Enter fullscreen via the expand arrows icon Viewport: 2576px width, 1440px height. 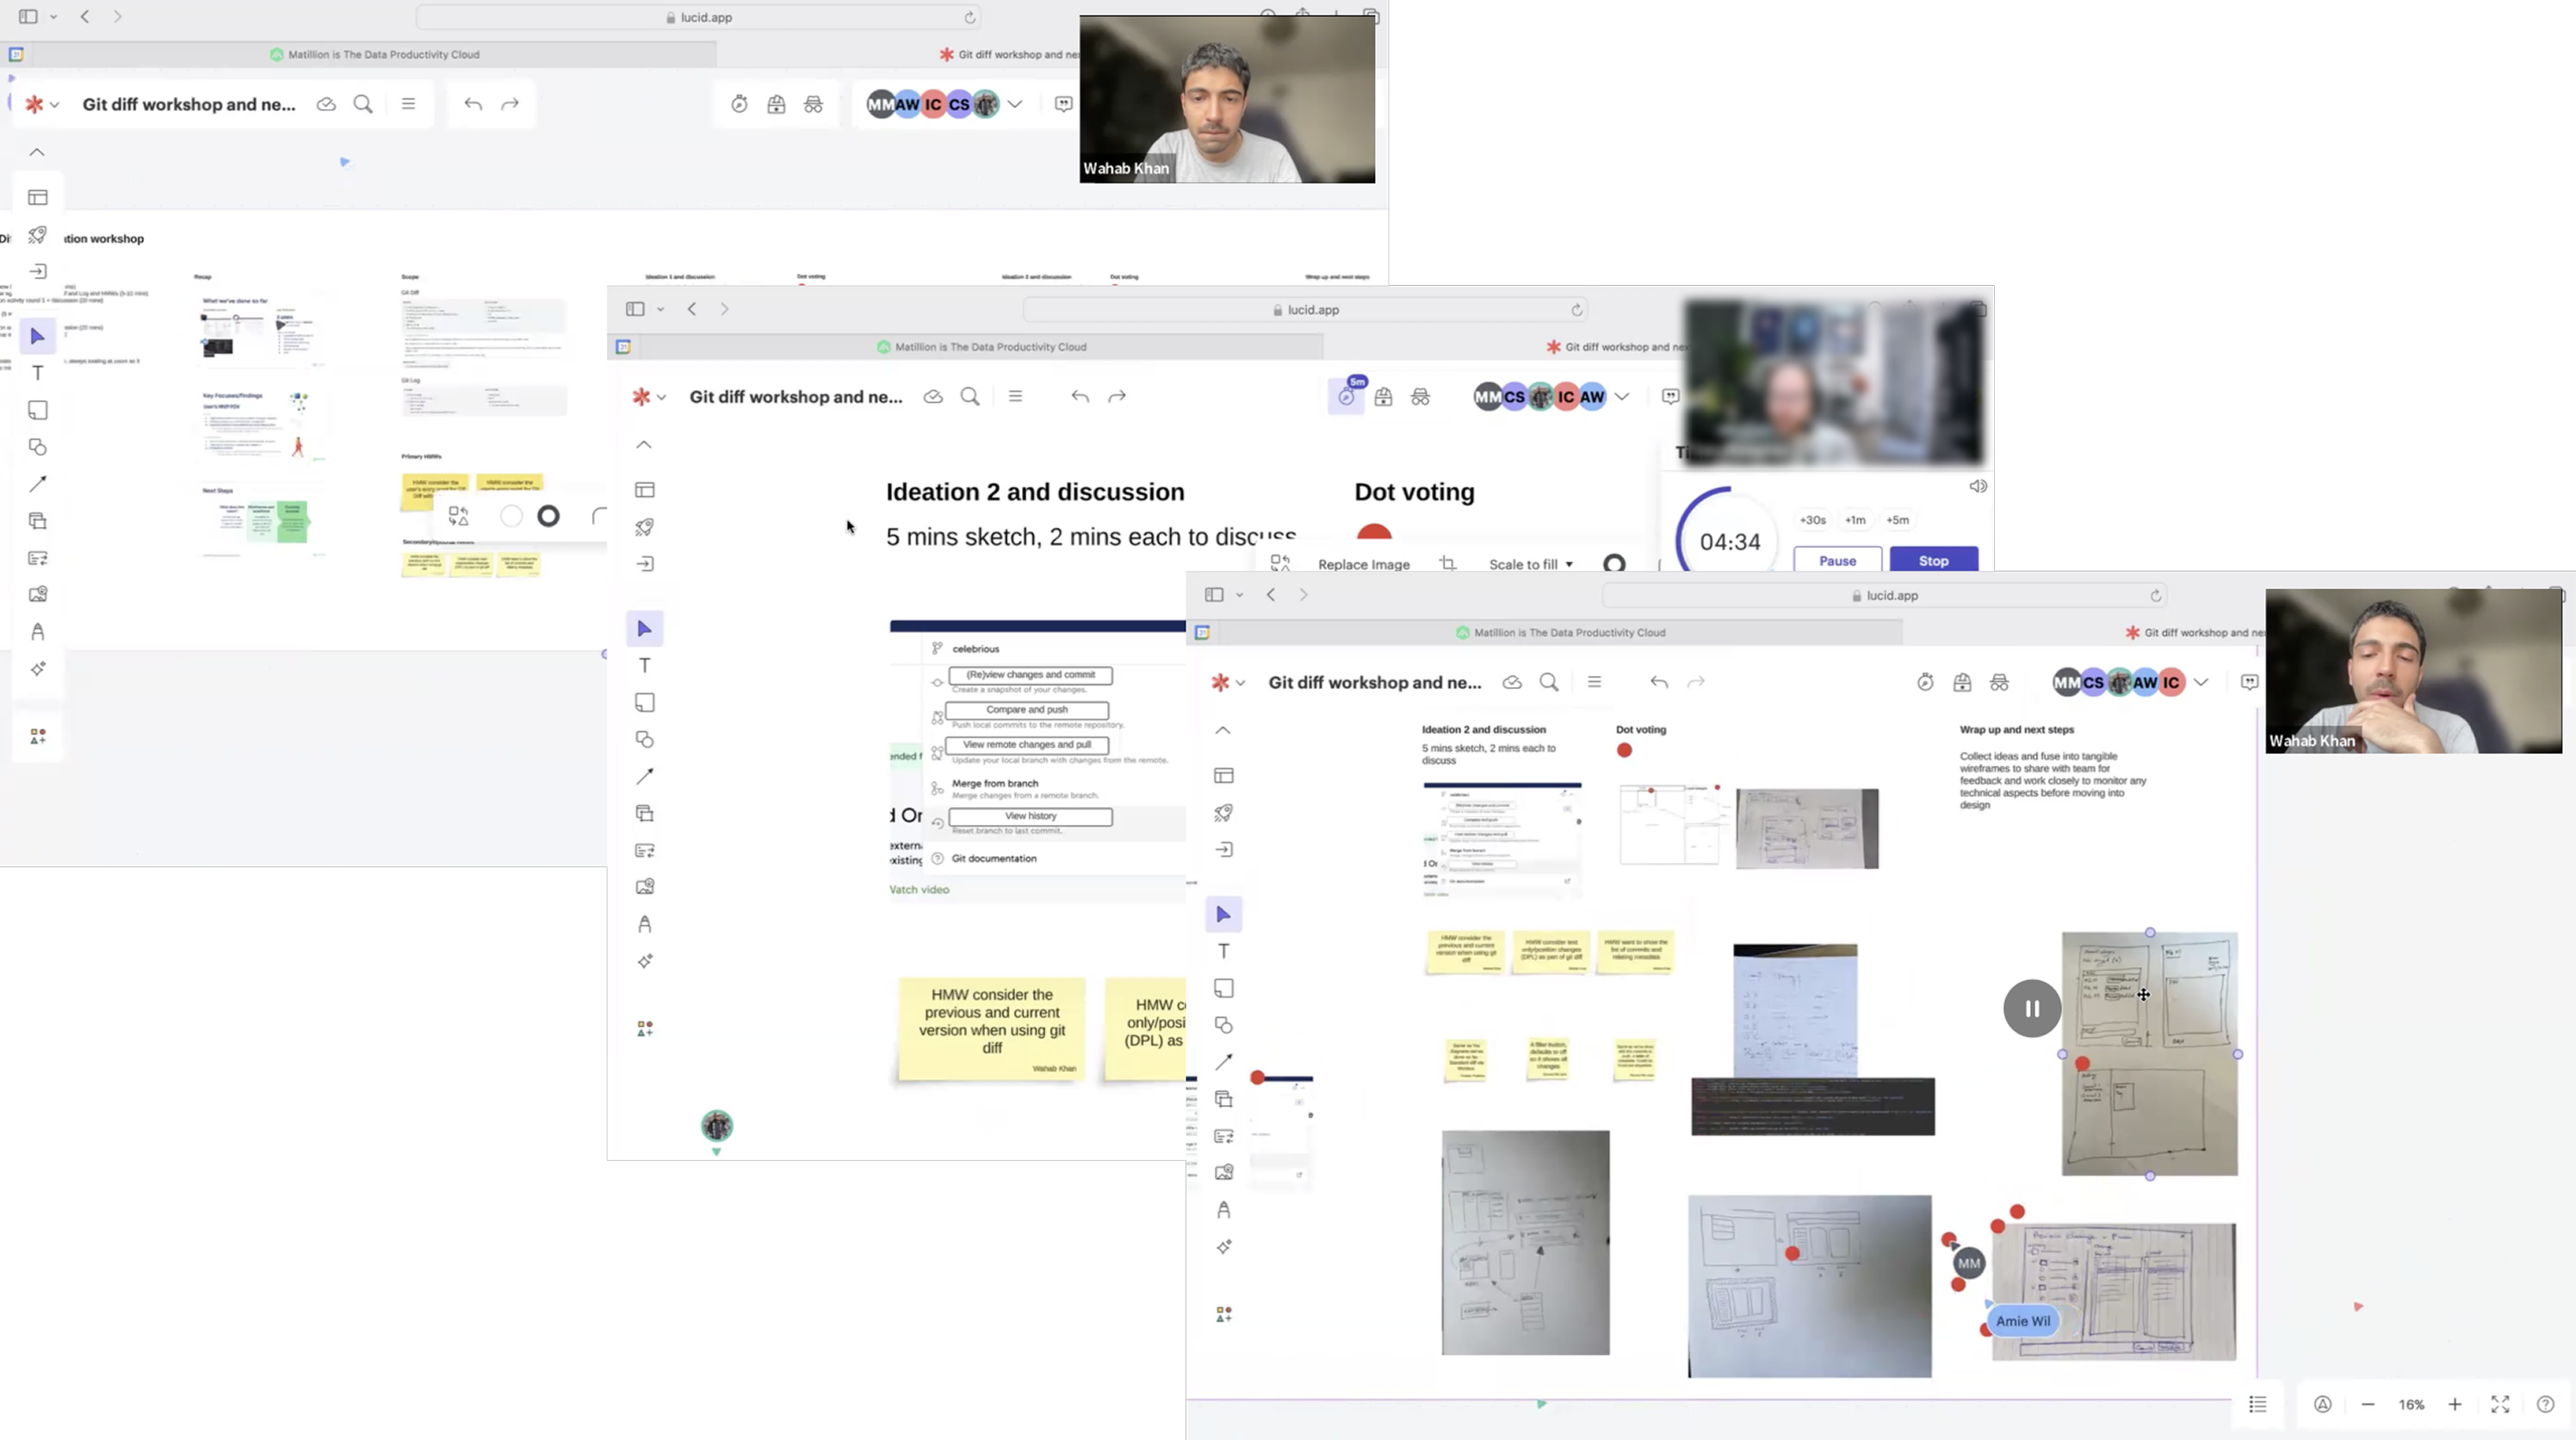[2500, 1404]
